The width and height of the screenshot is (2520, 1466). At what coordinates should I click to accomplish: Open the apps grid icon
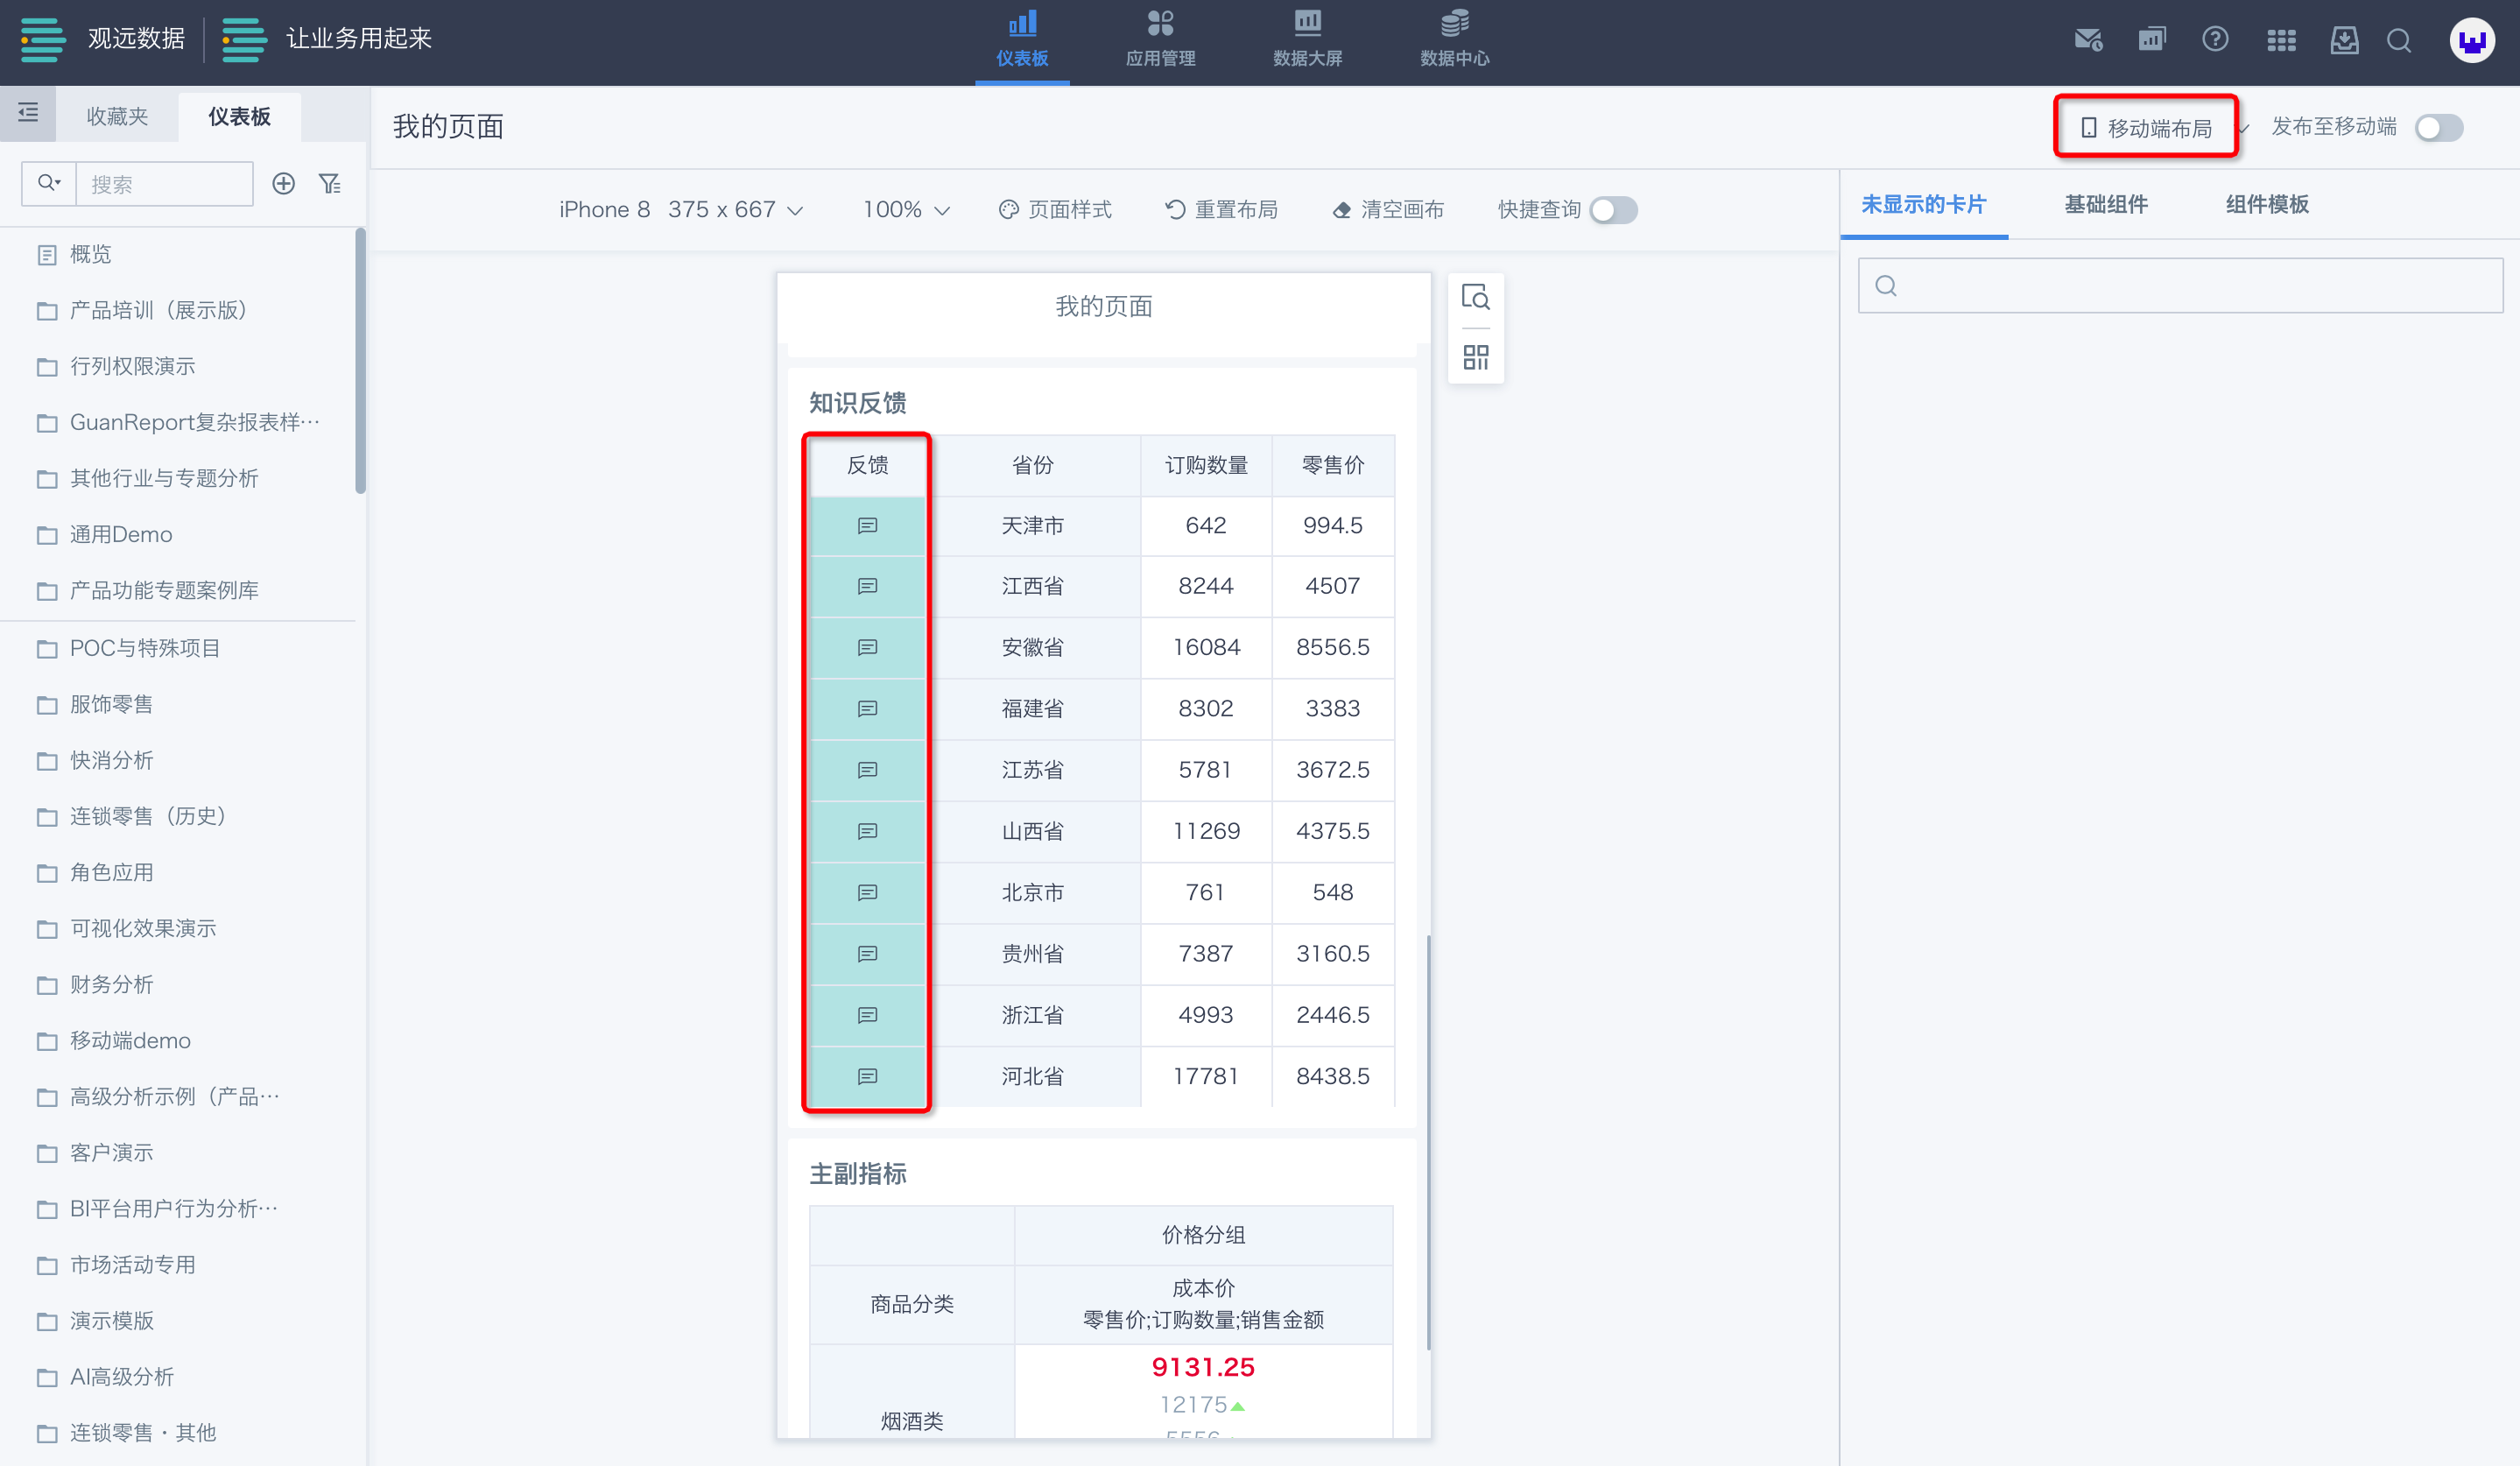pos(2281,40)
